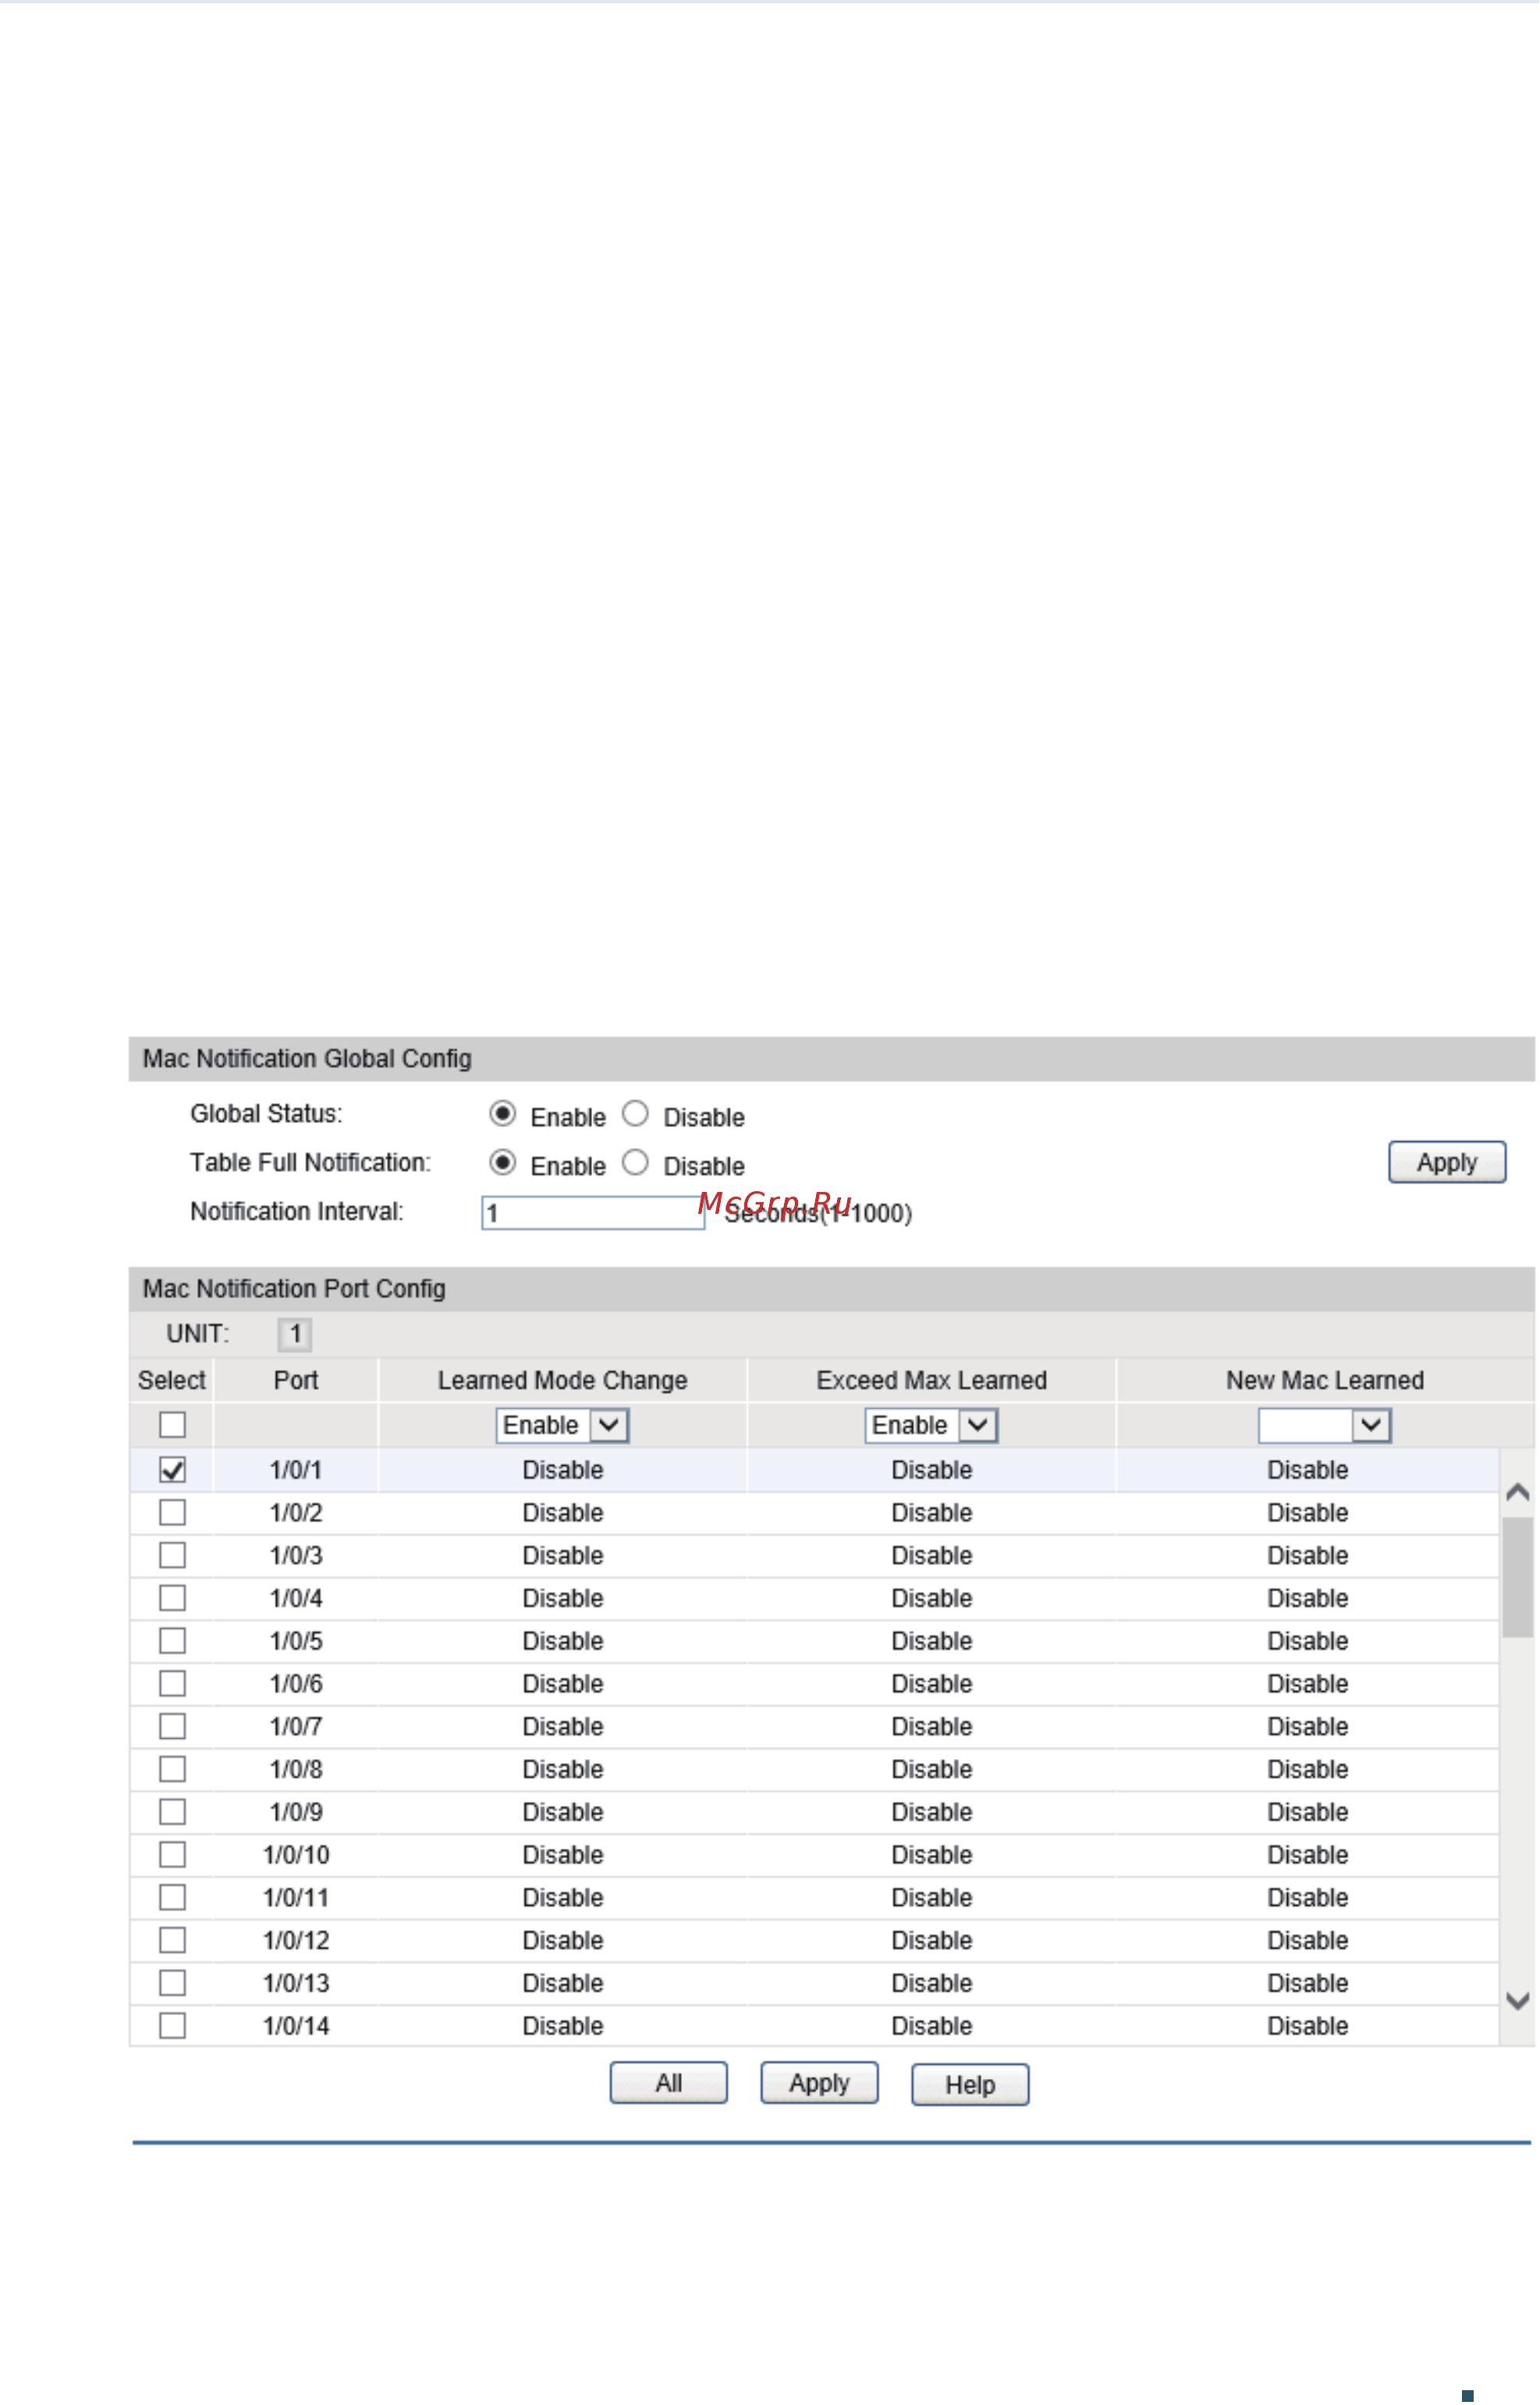Viewport: 1540px width, 2405px height.
Task: Toggle the select-all checkbox in header row
Action: click(x=173, y=1426)
